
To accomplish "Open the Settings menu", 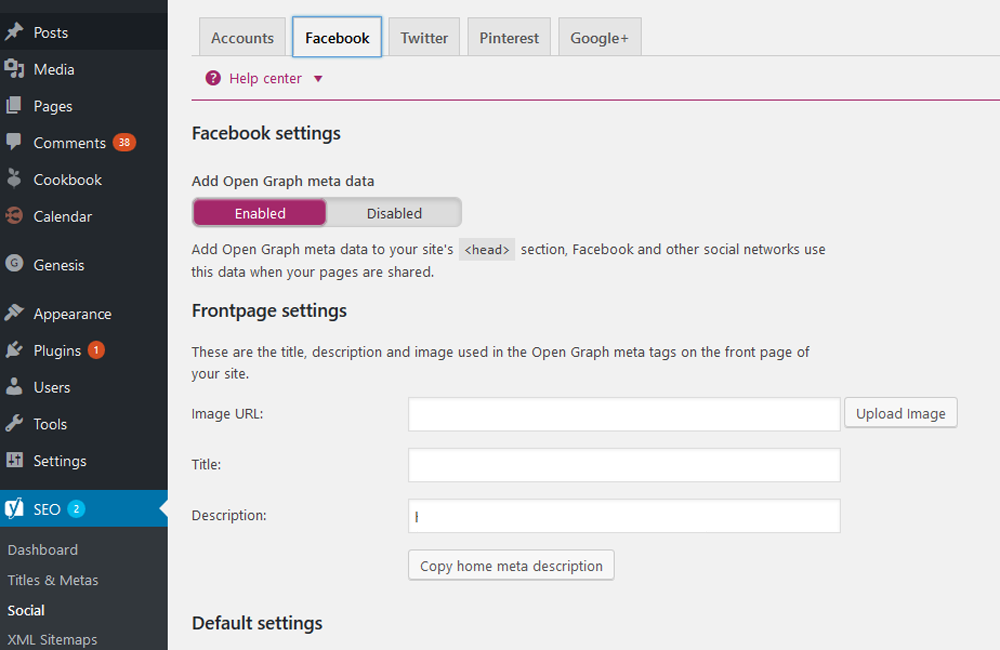I will (84, 461).
